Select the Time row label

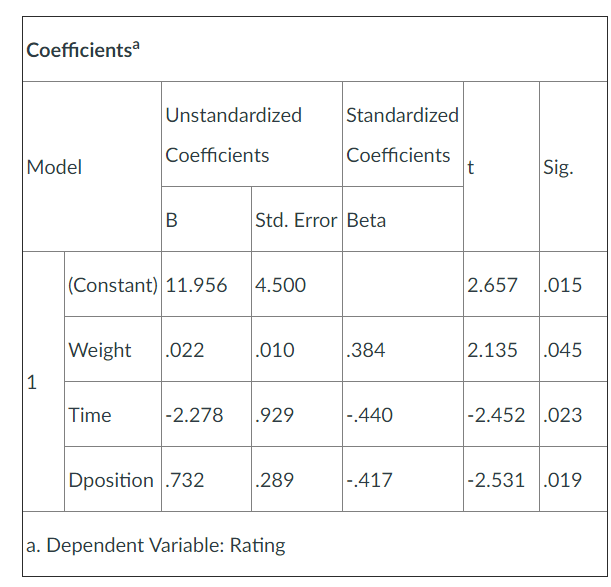(x=90, y=415)
